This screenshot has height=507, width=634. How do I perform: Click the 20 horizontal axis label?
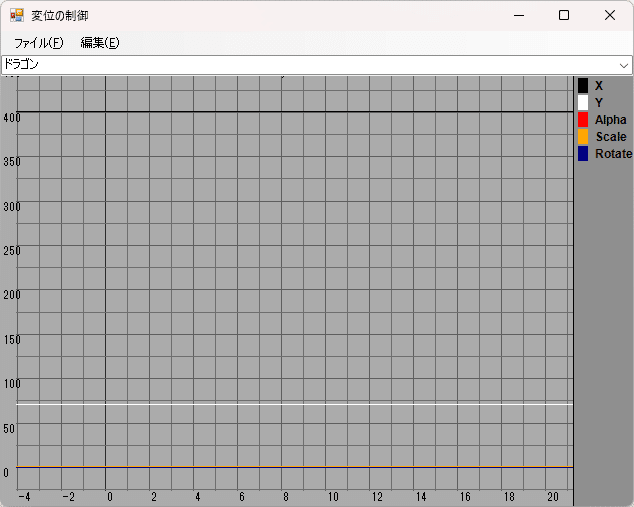point(553,497)
